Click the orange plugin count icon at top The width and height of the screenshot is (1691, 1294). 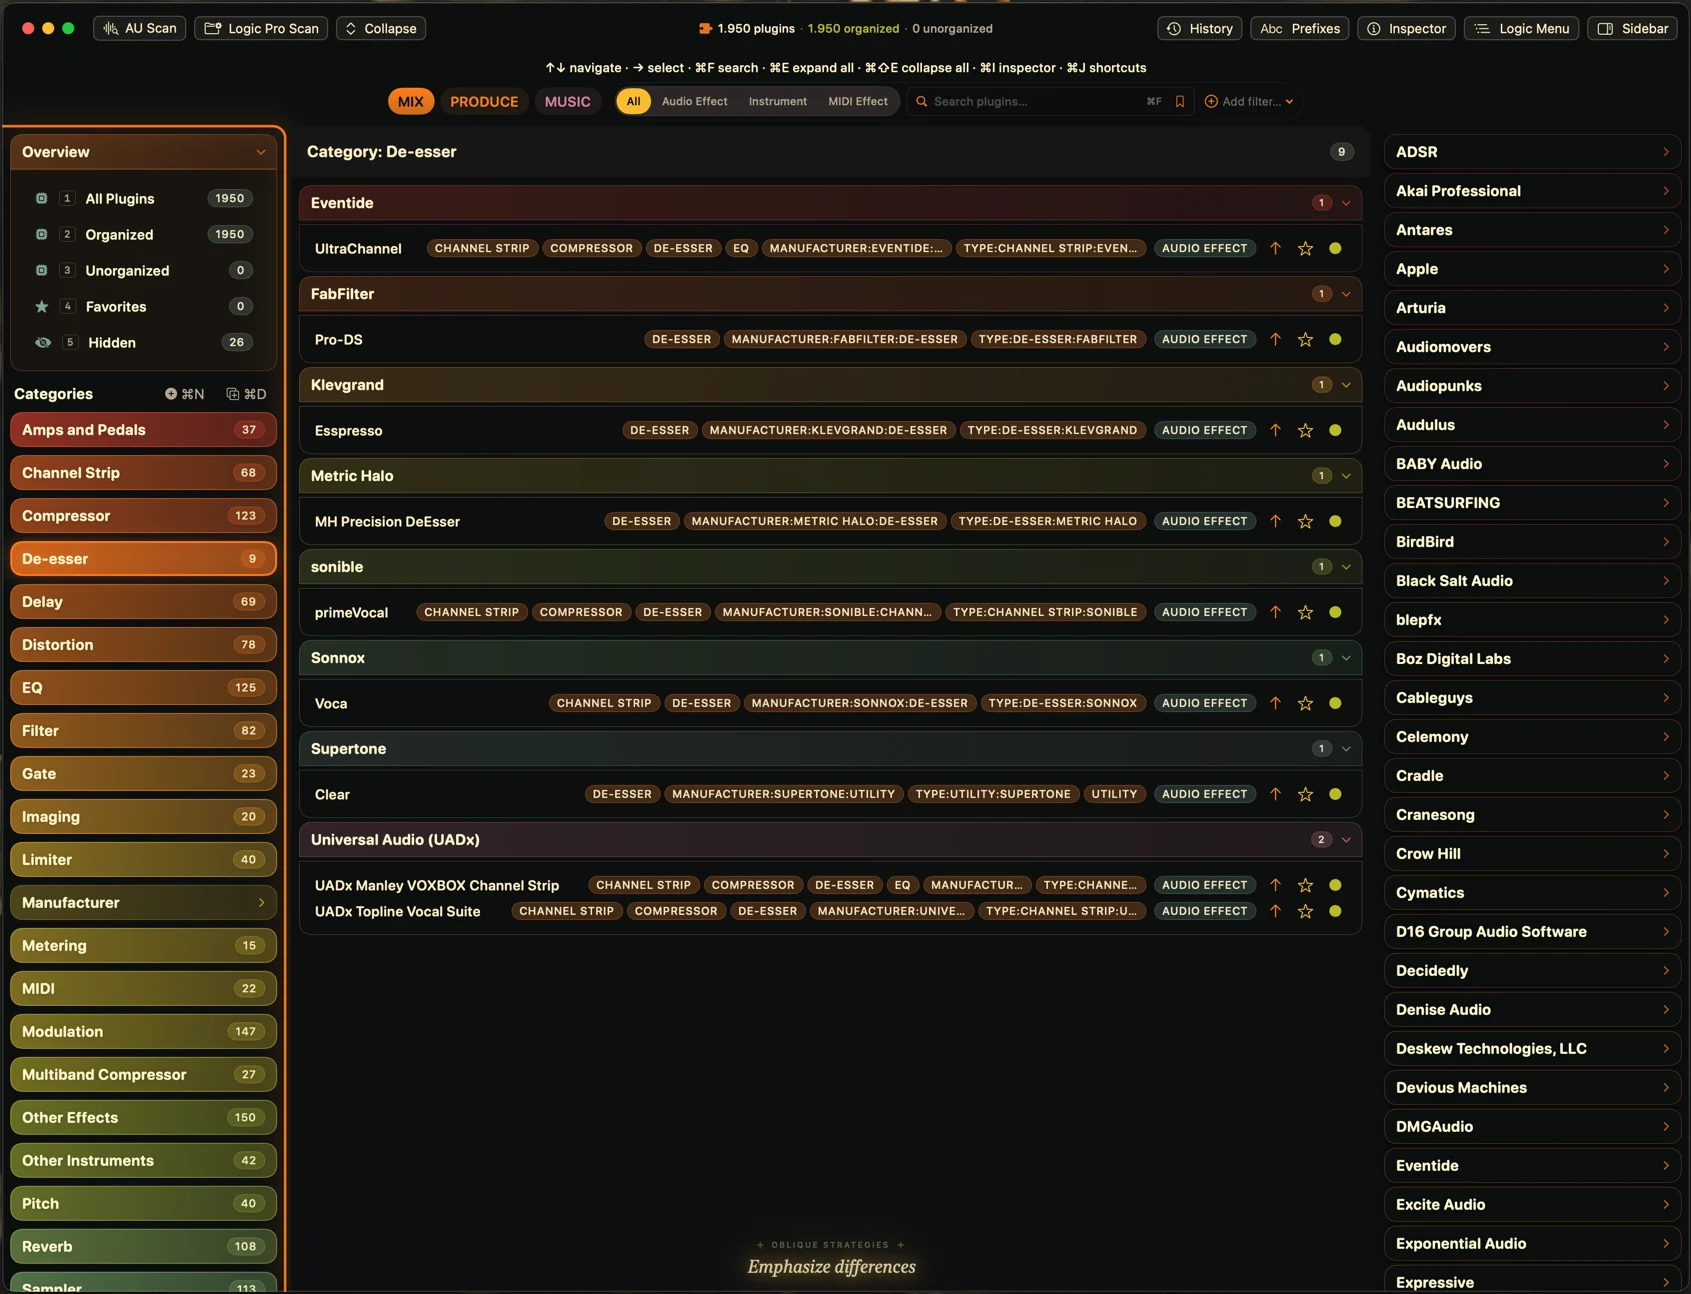(x=705, y=29)
